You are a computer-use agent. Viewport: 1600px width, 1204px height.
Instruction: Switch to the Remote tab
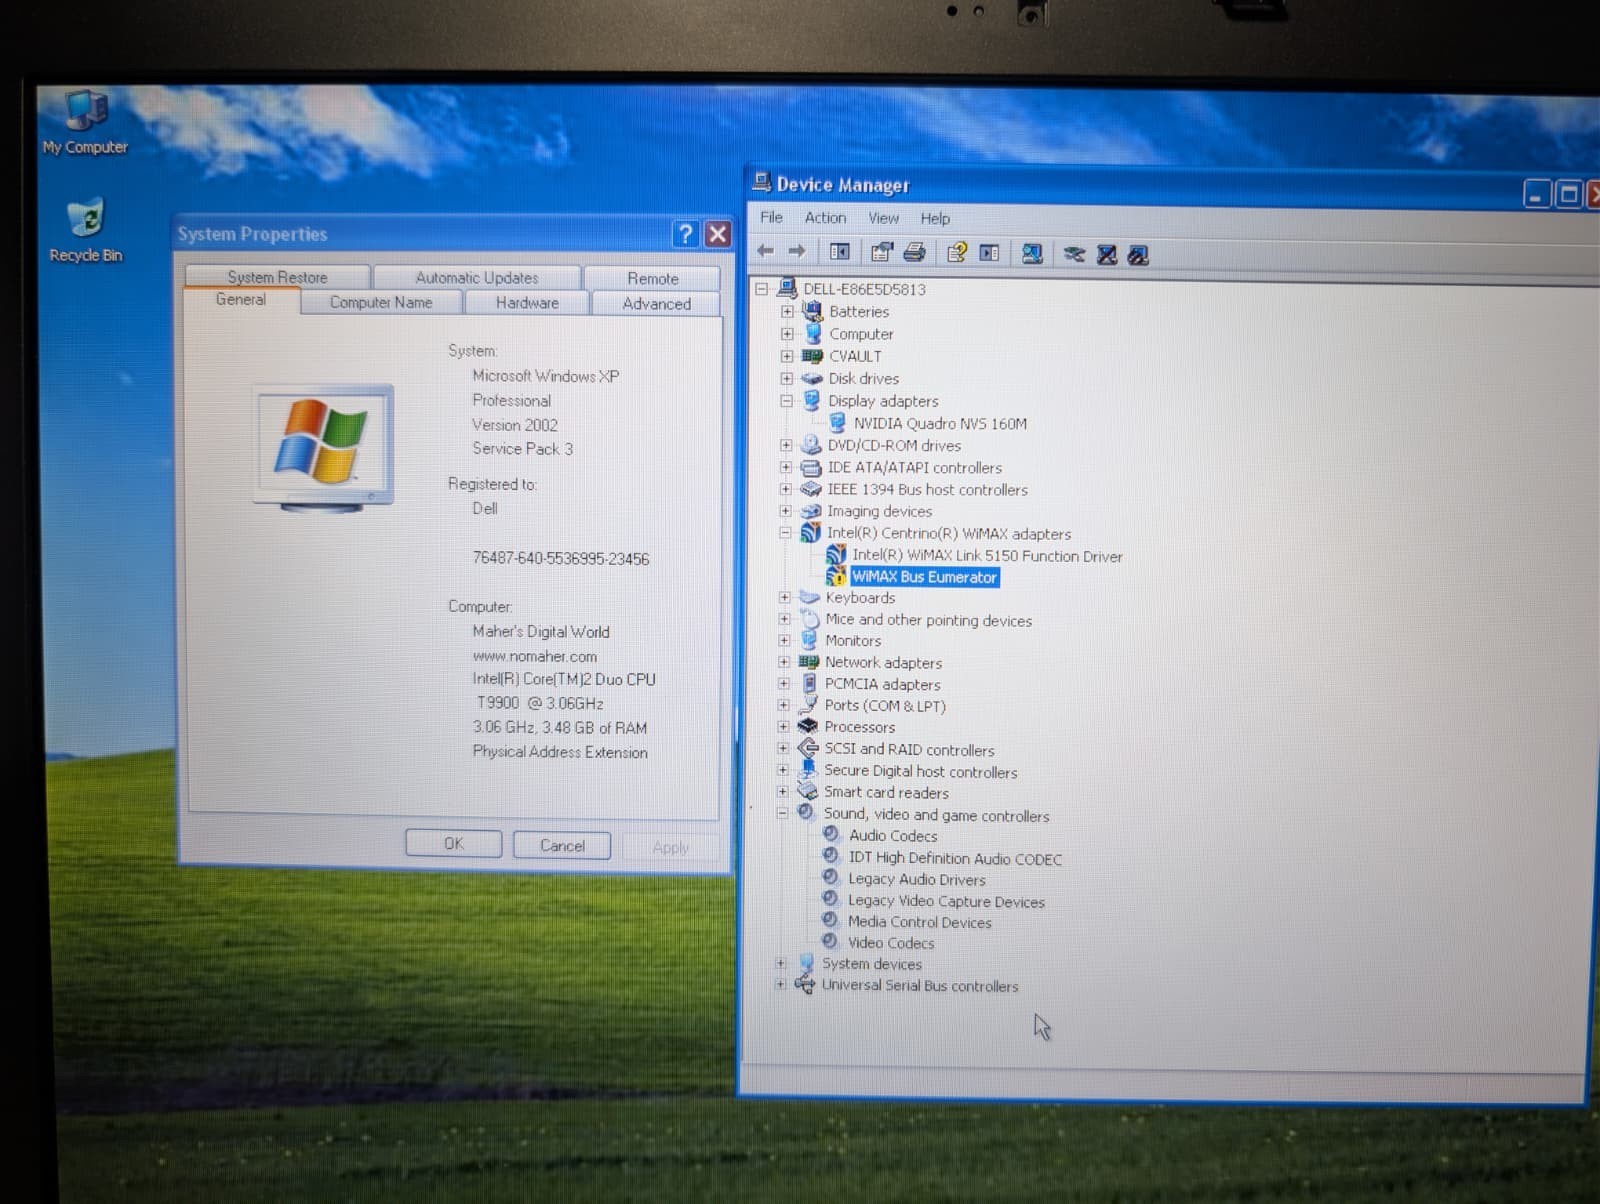(652, 279)
